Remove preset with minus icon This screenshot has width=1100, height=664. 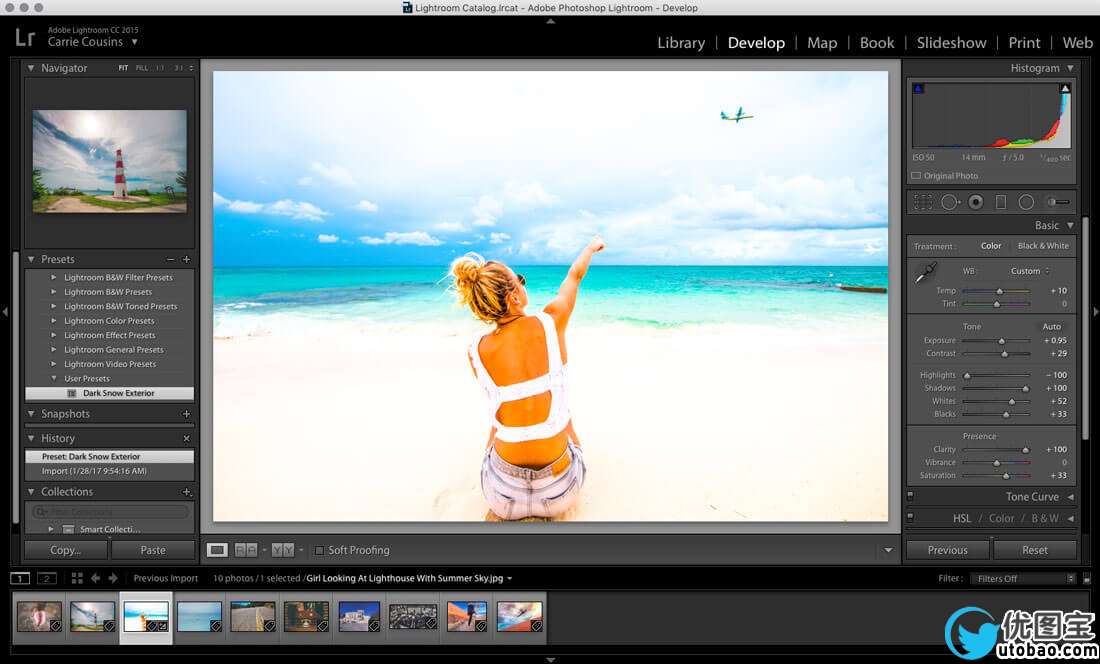pyautogui.click(x=170, y=259)
